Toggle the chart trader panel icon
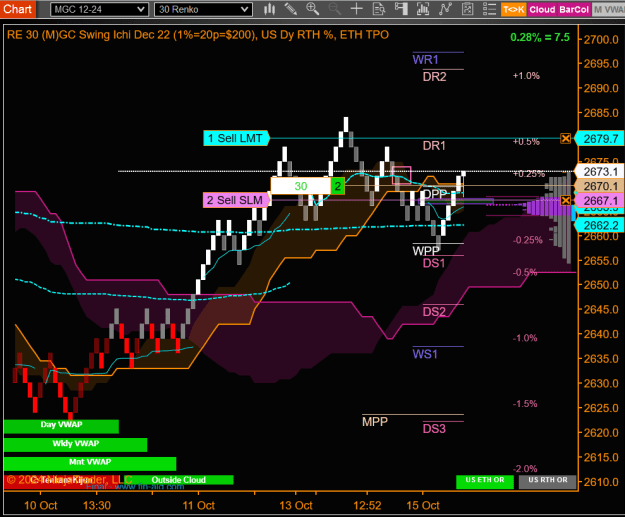 401,9
